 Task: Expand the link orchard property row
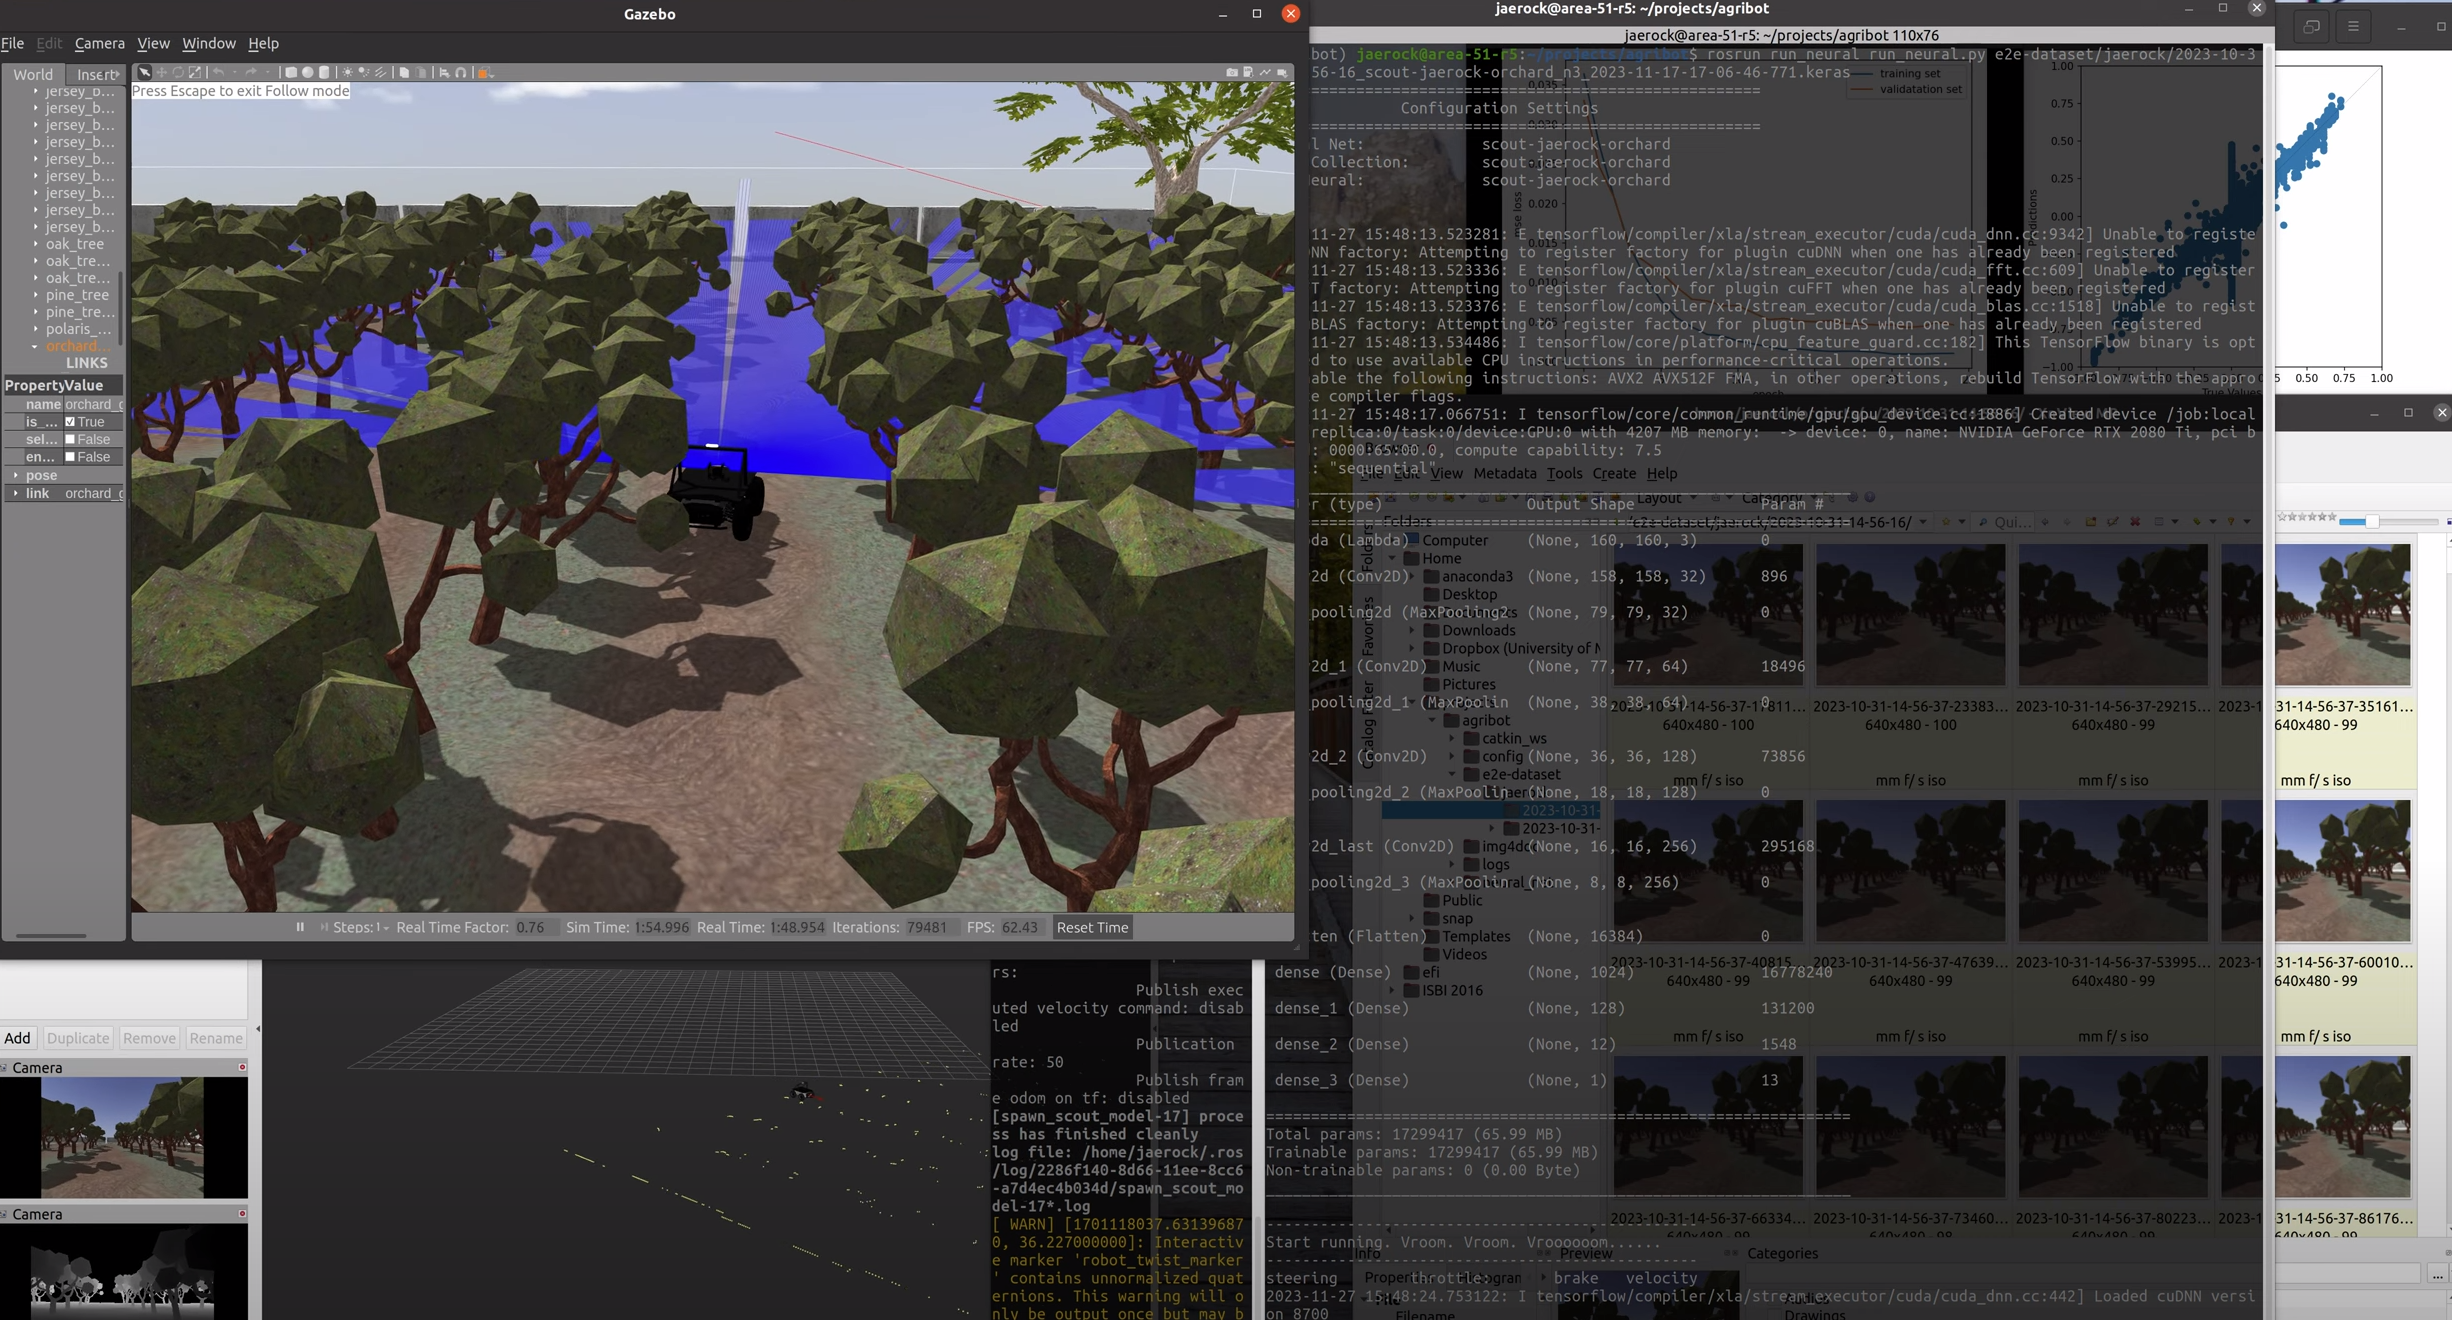(x=15, y=493)
